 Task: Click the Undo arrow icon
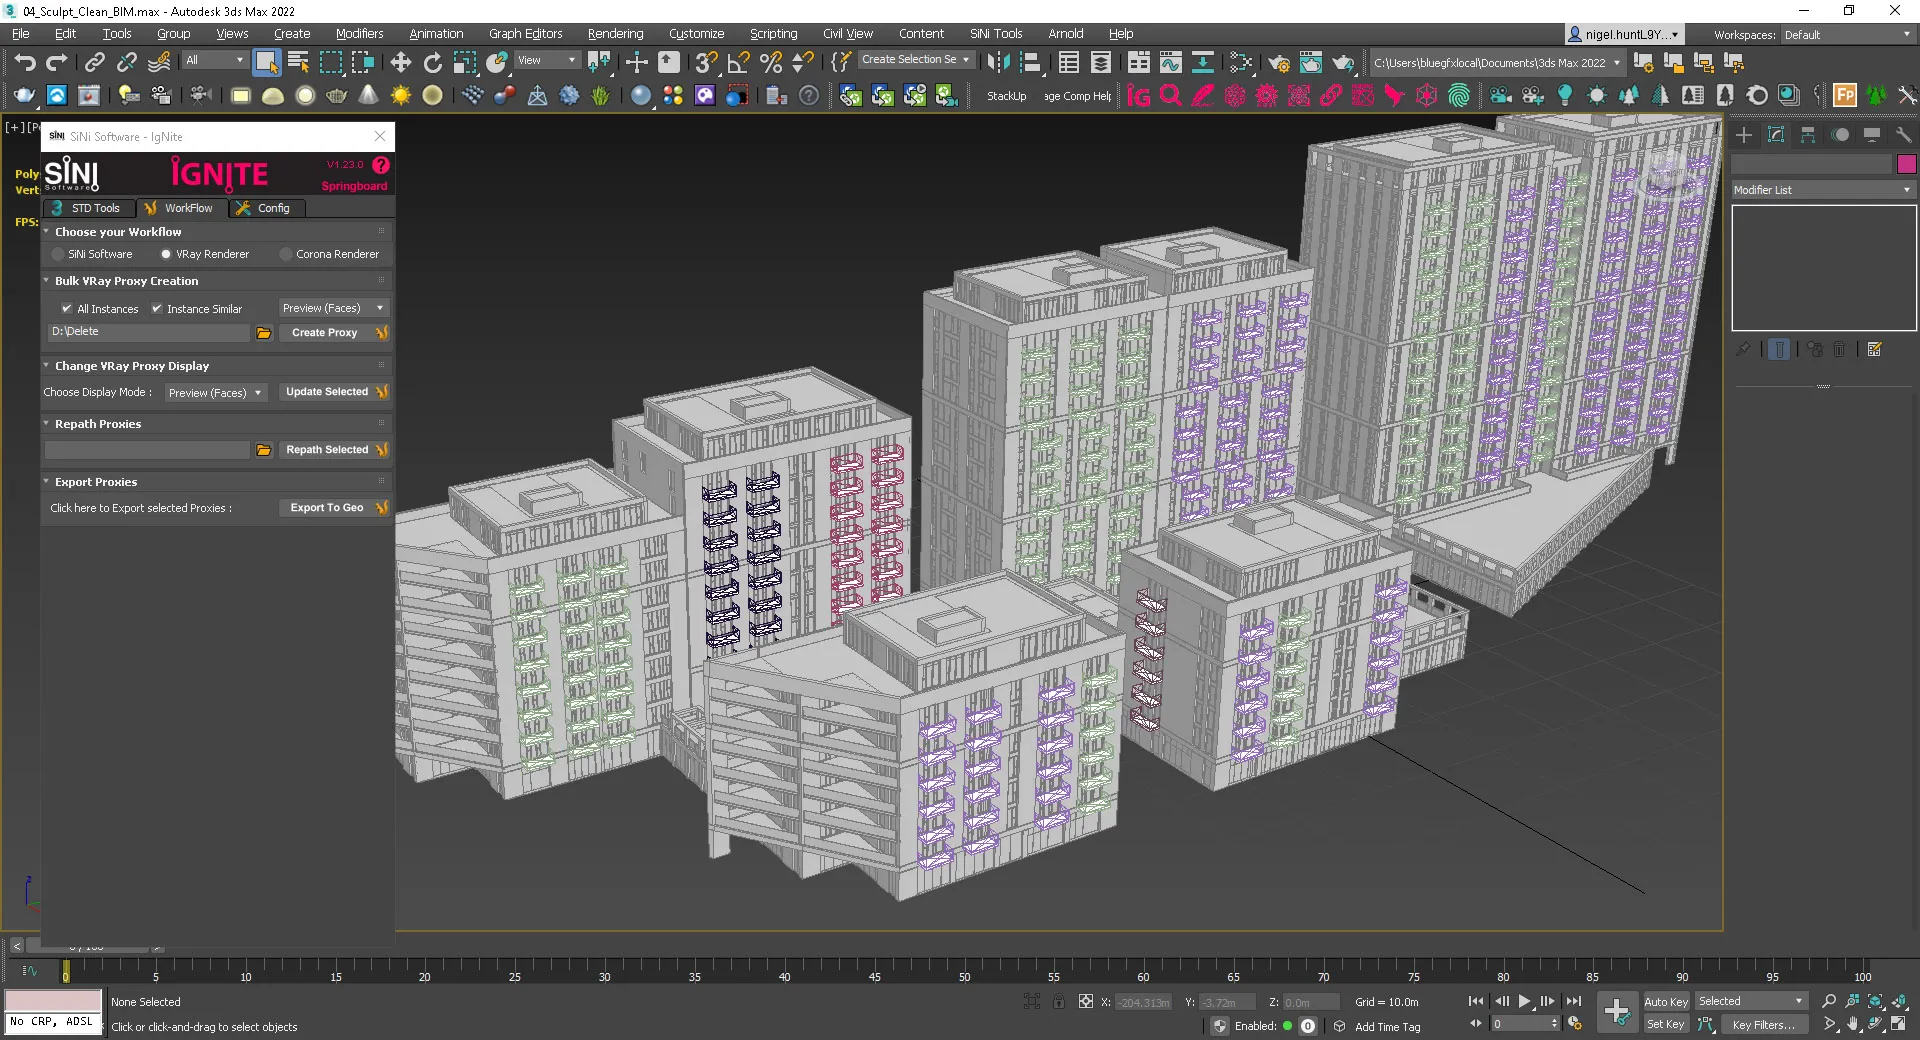[x=25, y=63]
